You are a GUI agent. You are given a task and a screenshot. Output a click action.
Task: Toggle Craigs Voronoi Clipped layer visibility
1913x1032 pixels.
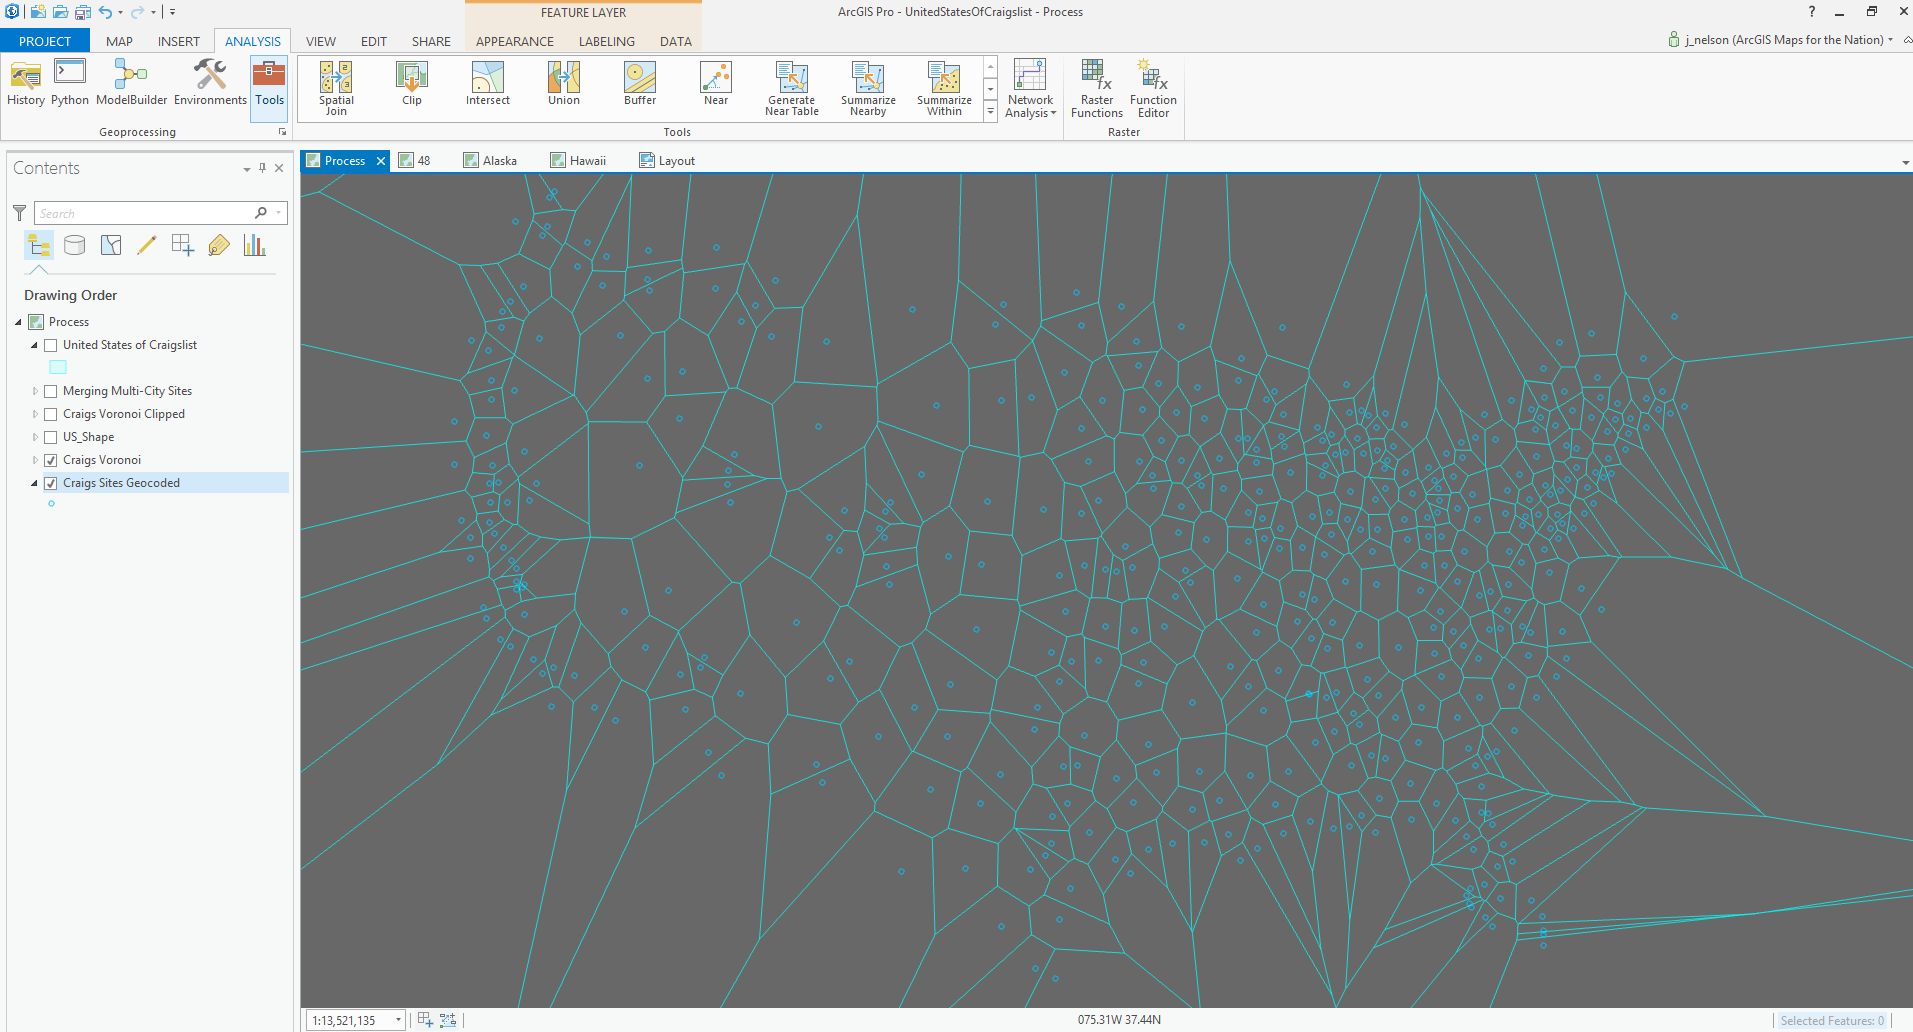(51, 414)
